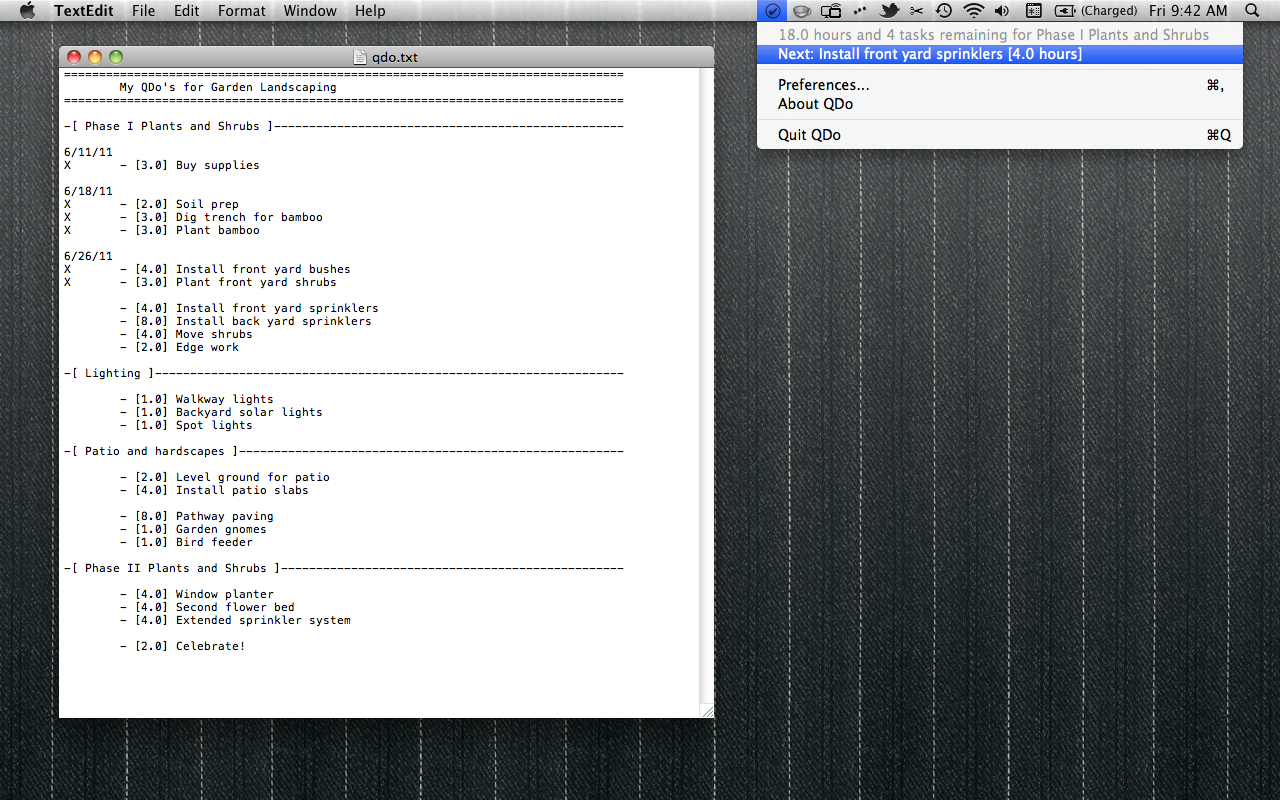Screen dimensions: 1280x800
Task: Open the Twitter bird menu bar icon
Action: 888,11
